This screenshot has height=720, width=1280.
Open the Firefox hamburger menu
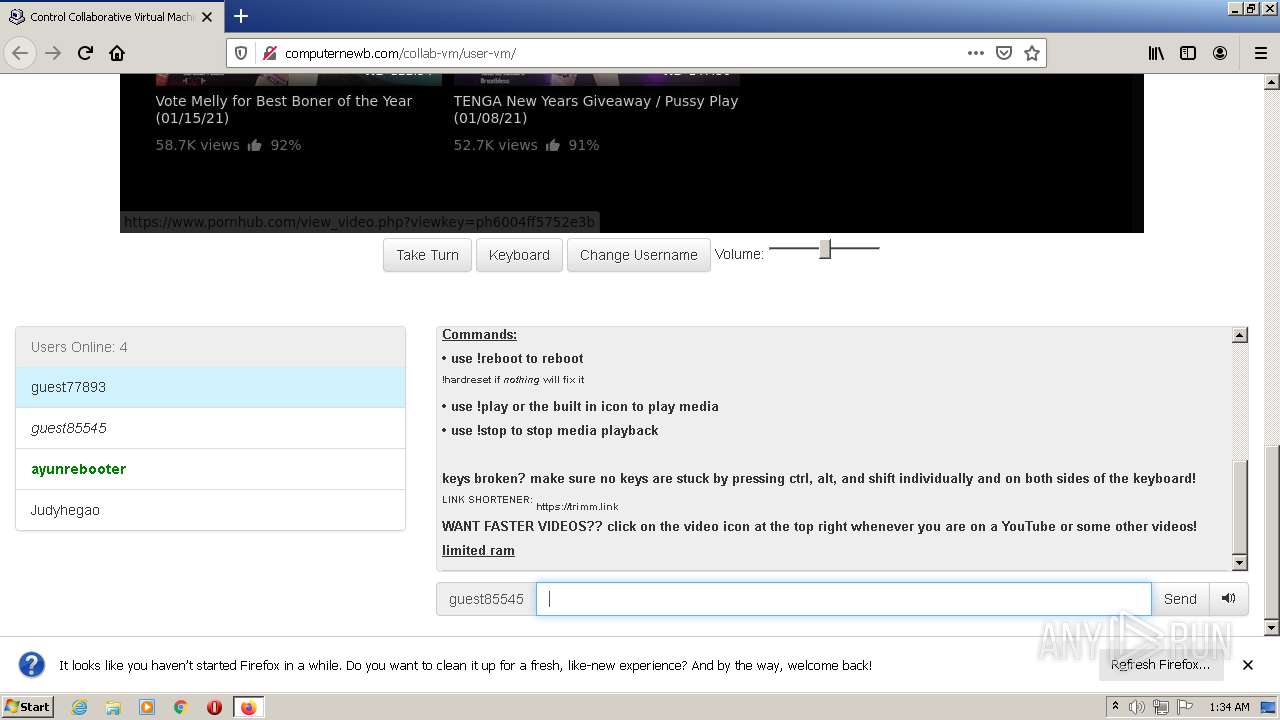click(1261, 53)
